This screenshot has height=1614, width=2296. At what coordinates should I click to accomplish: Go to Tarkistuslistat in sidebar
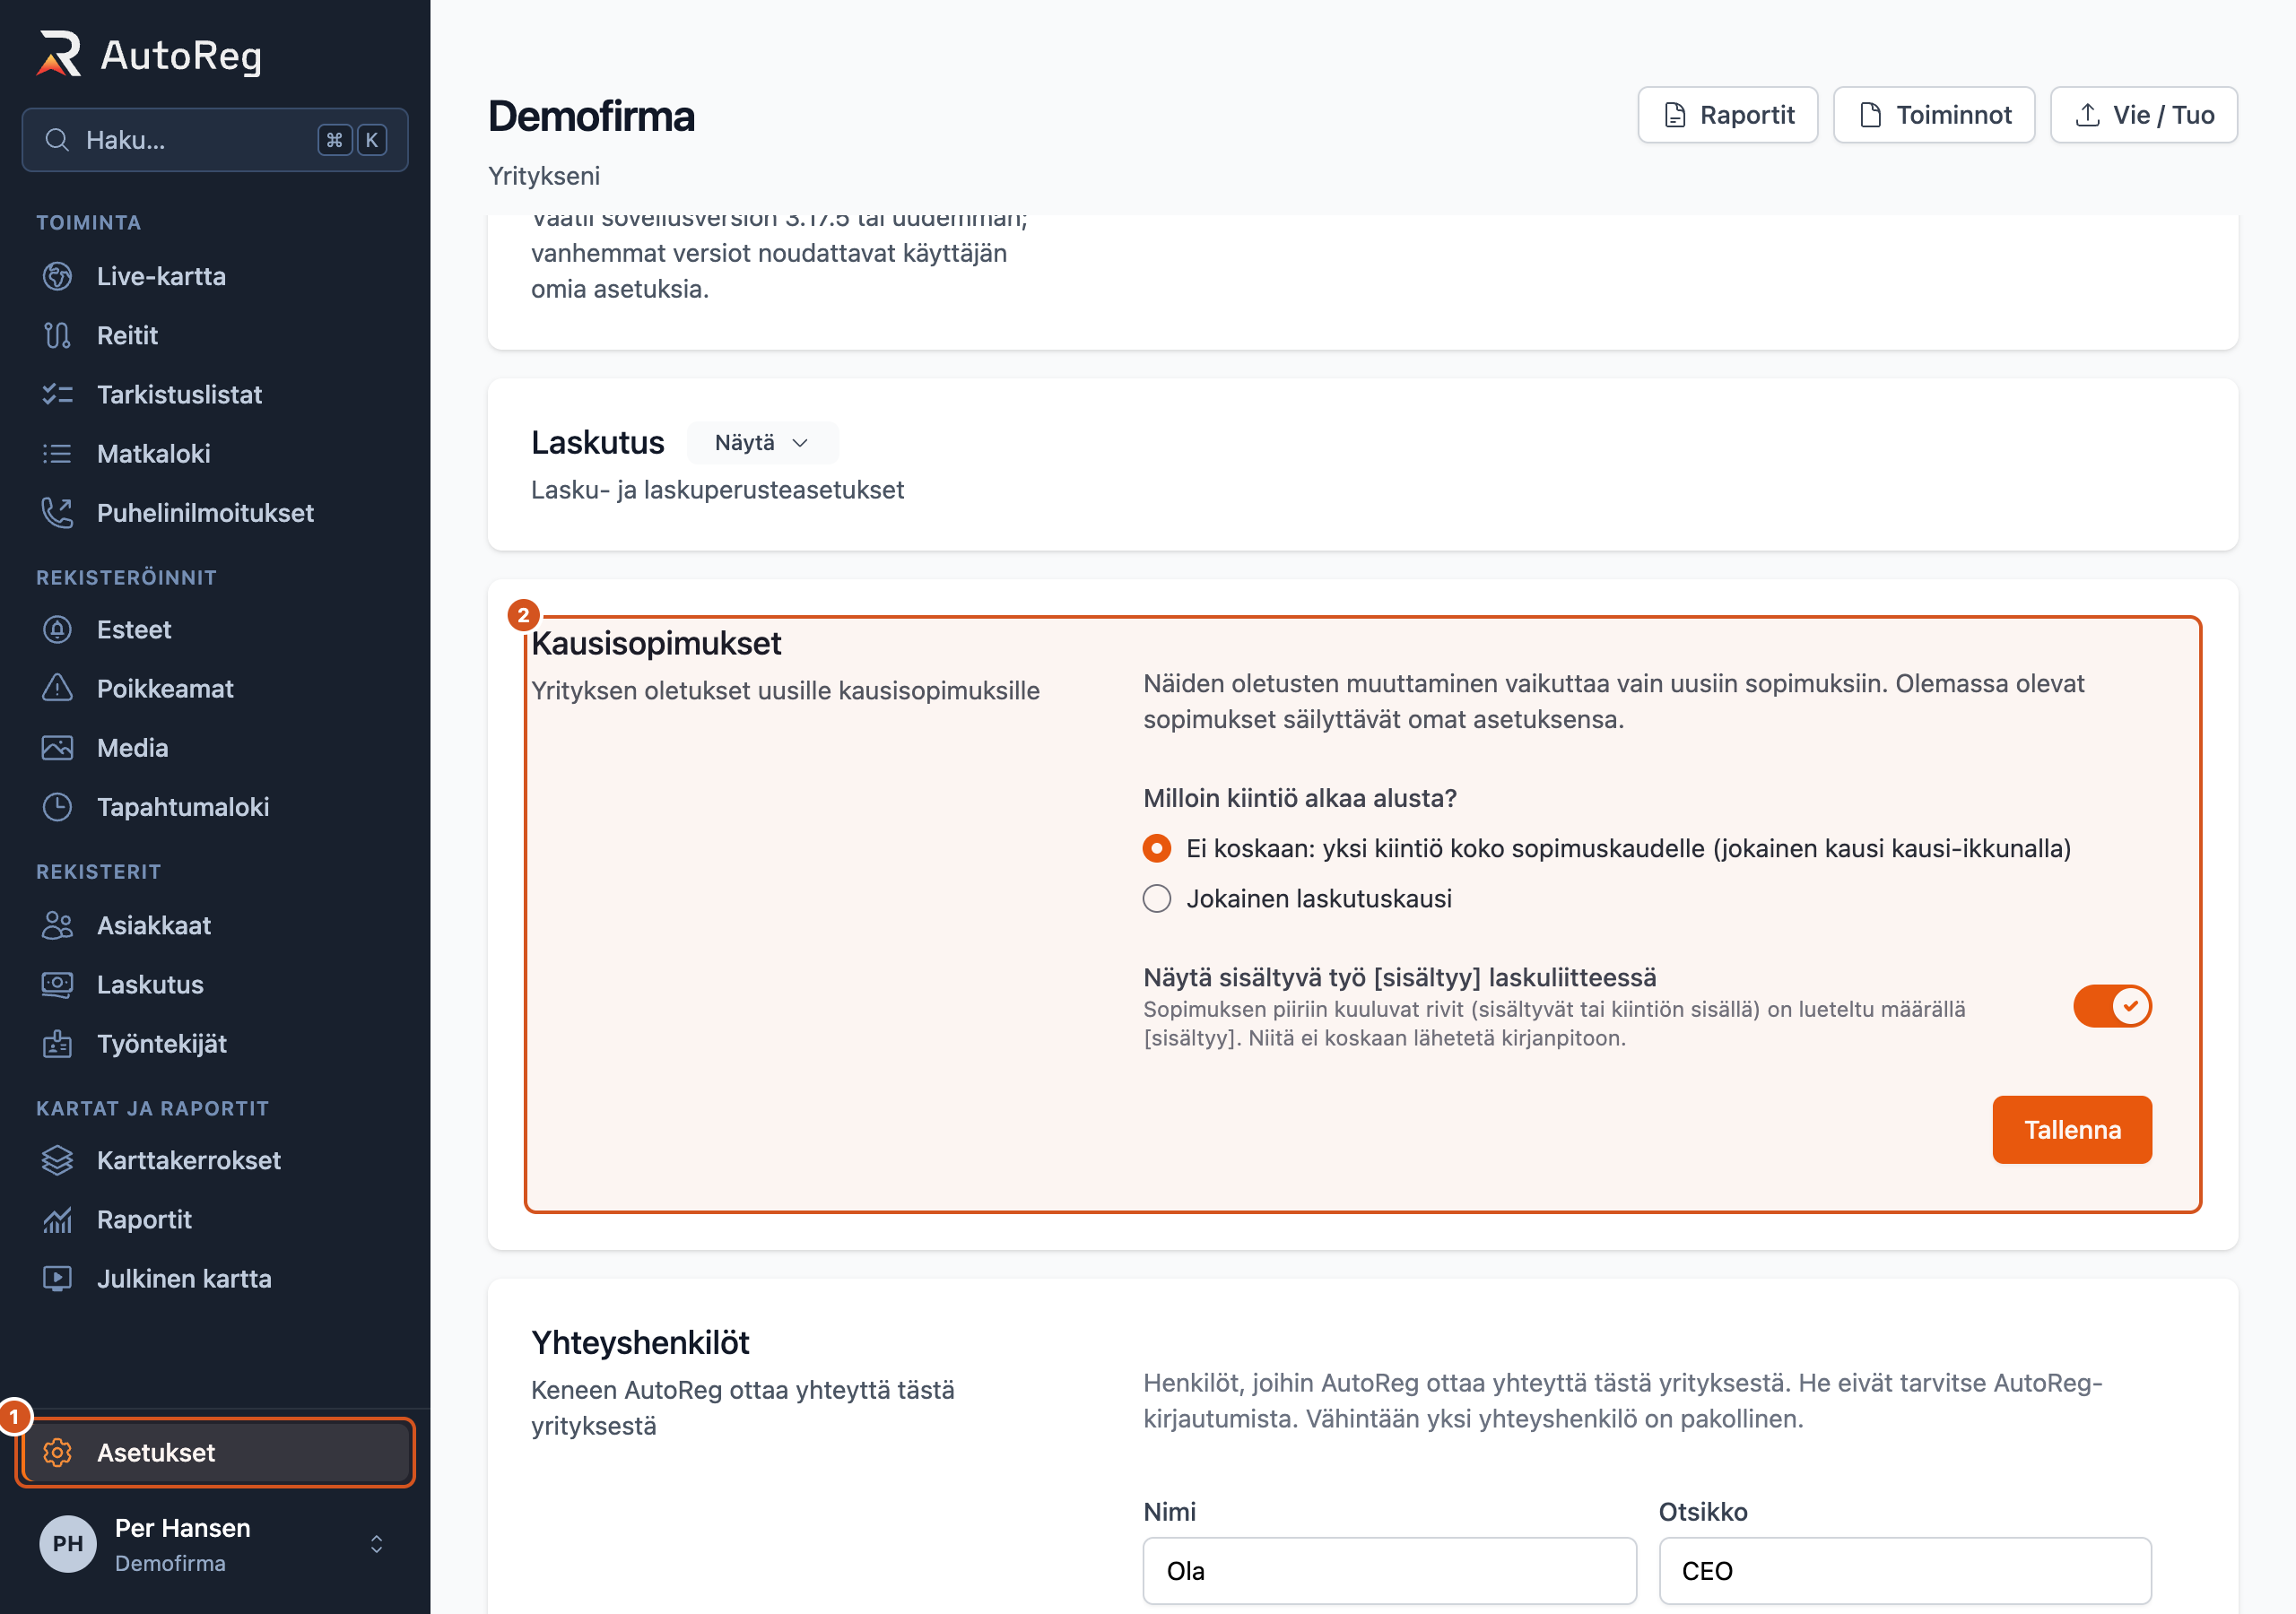[x=215, y=394]
